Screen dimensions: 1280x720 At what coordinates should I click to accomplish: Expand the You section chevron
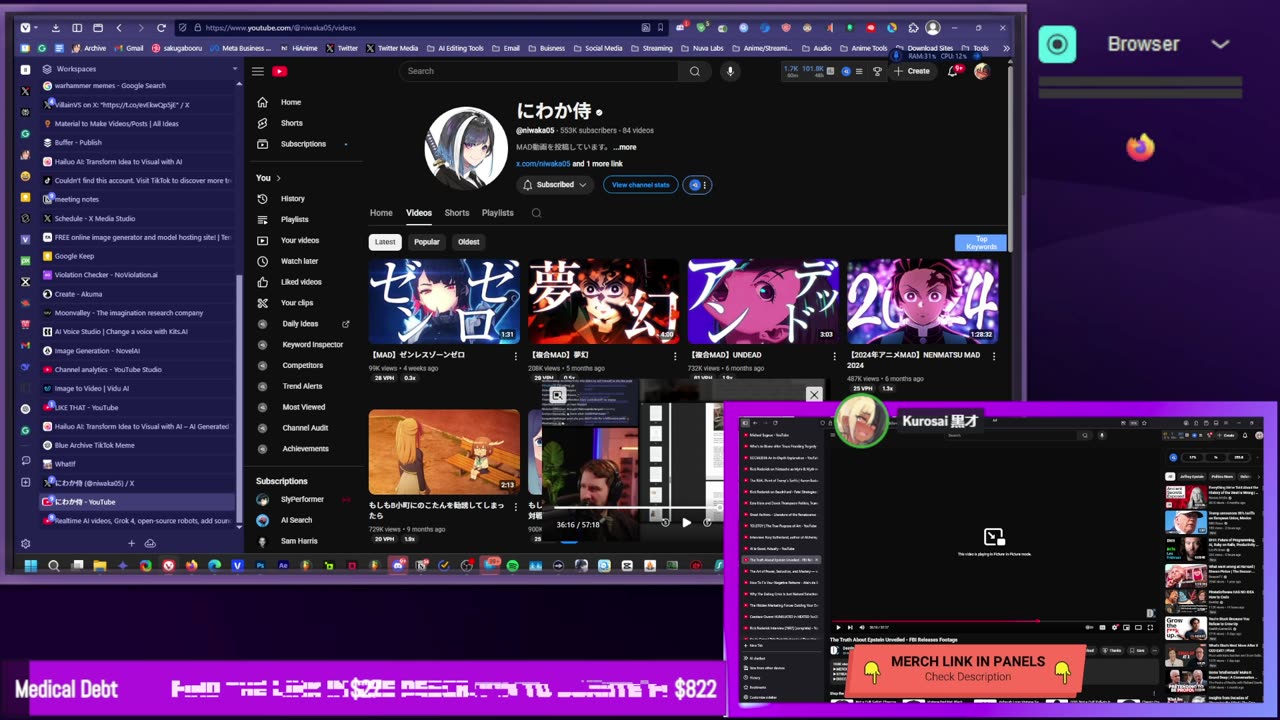(278, 178)
